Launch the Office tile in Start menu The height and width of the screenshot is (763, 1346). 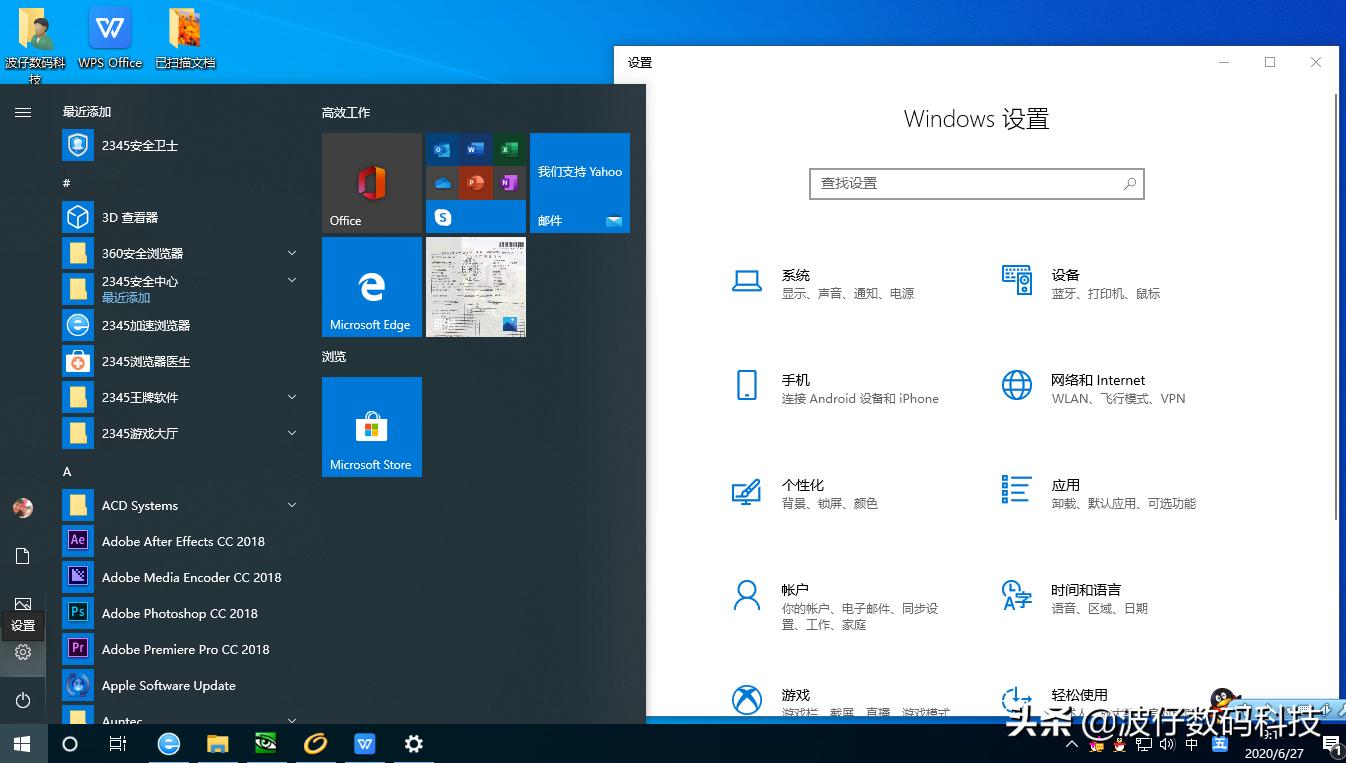tap(371, 182)
